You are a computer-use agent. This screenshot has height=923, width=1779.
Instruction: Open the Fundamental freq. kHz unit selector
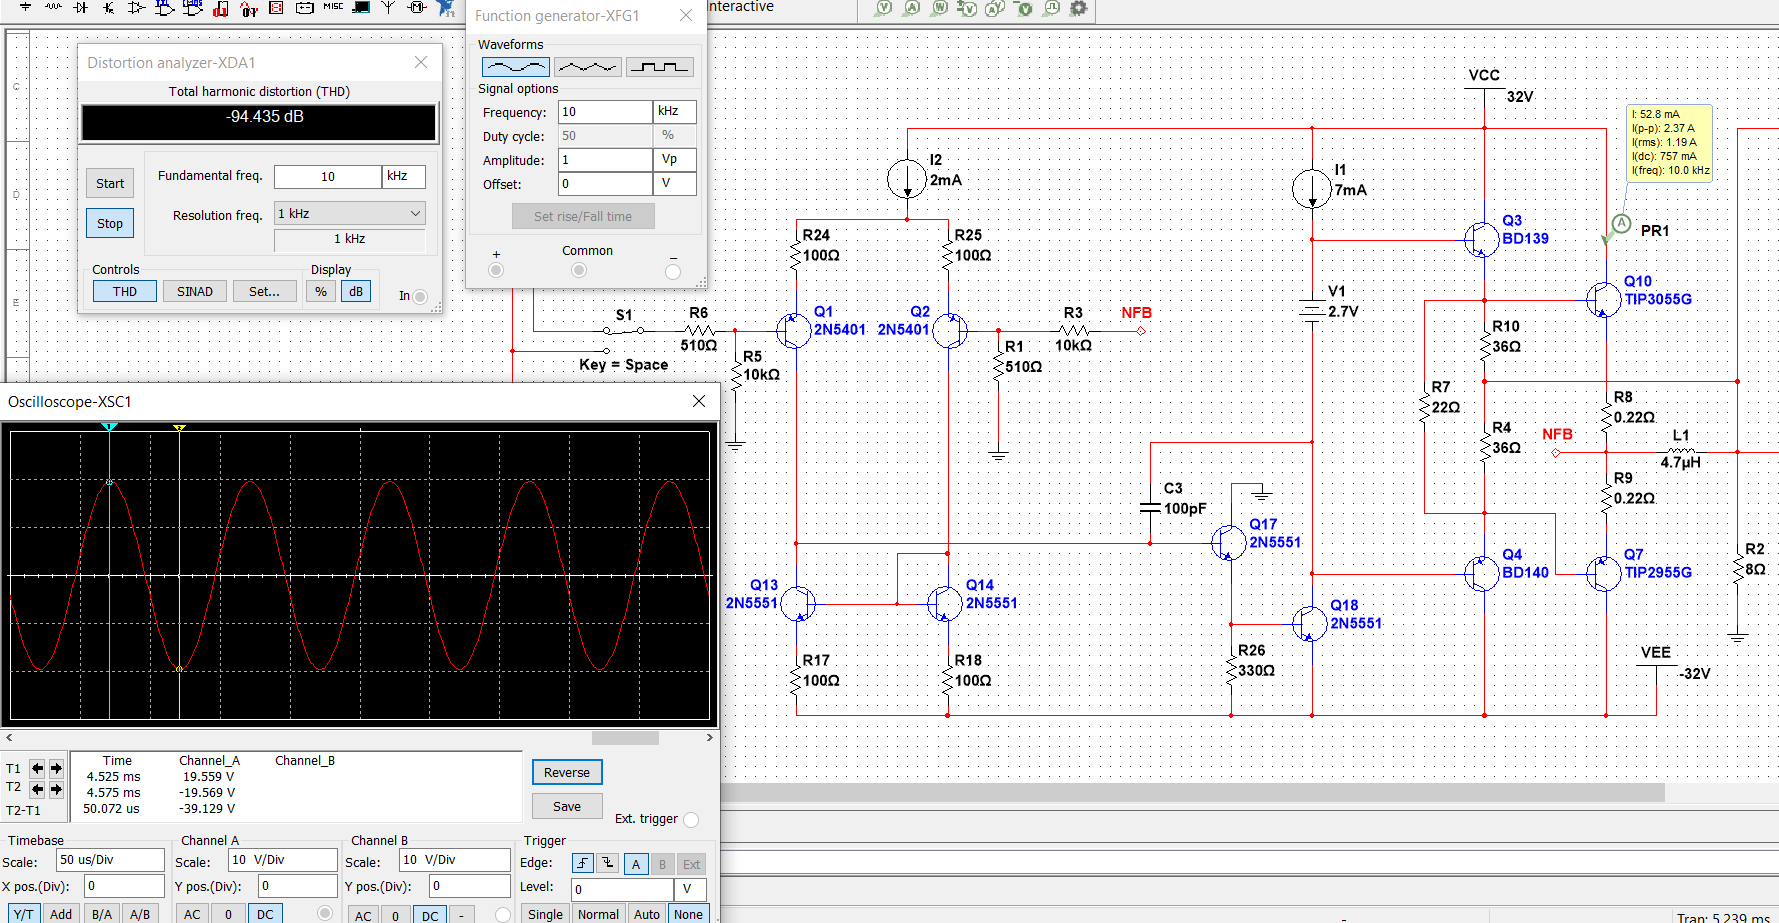tap(404, 176)
